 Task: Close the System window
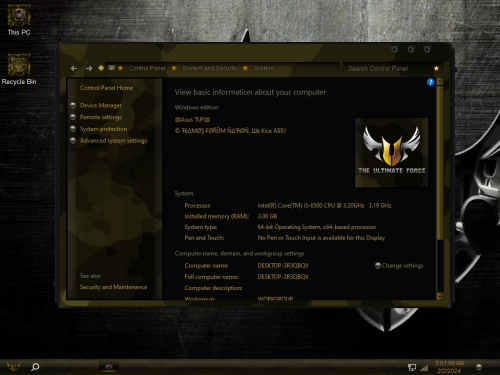[x=427, y=49]
